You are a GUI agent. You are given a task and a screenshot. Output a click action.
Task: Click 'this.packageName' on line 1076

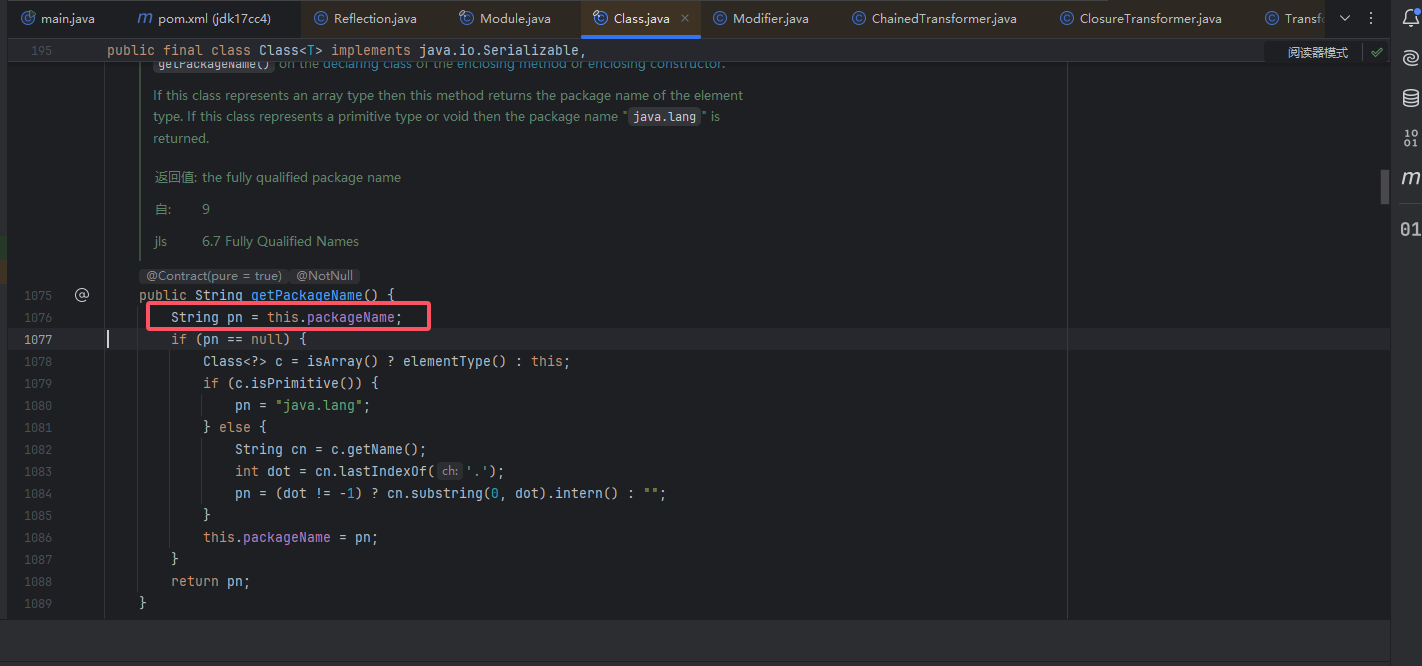[331, 317]
